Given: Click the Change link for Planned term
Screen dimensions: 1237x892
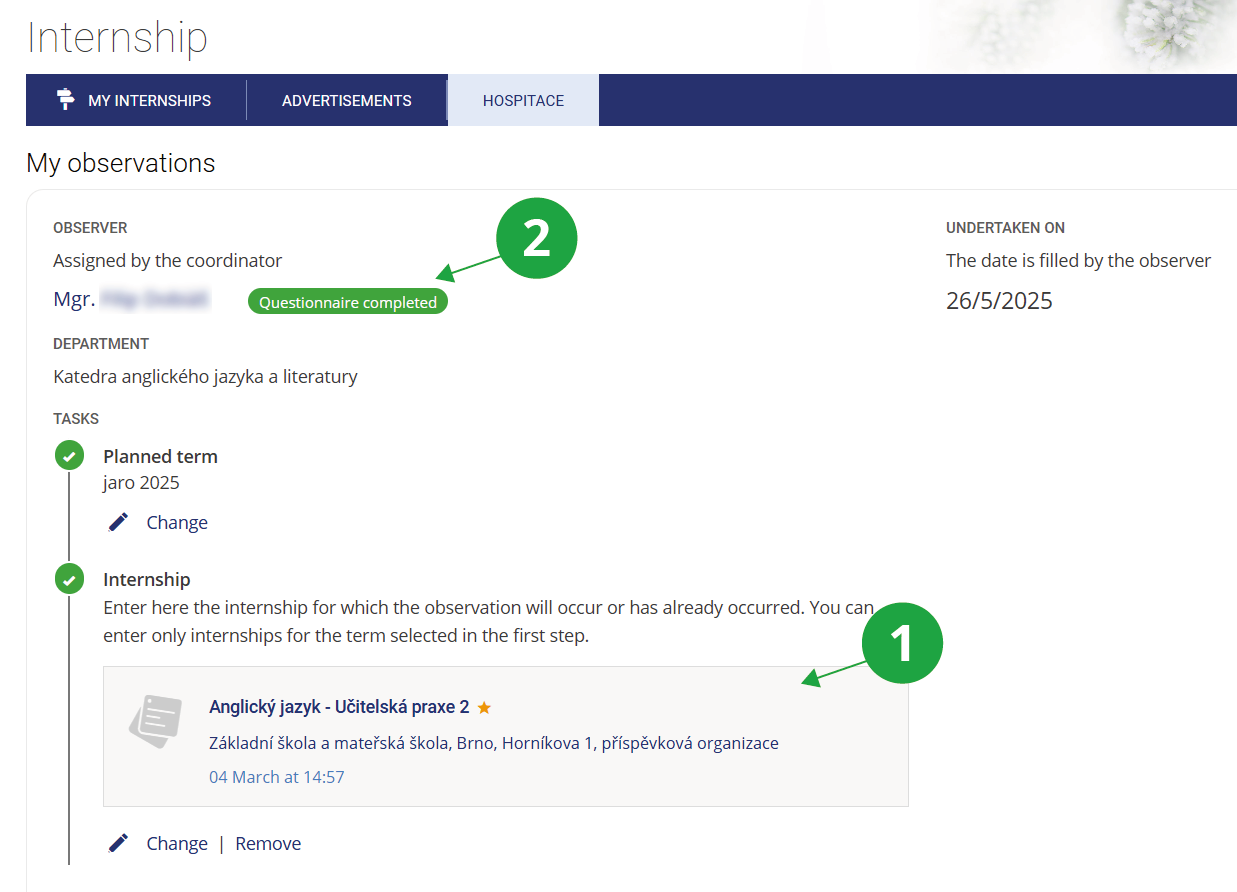Looking at the screenshot, I should pos(177,522).
